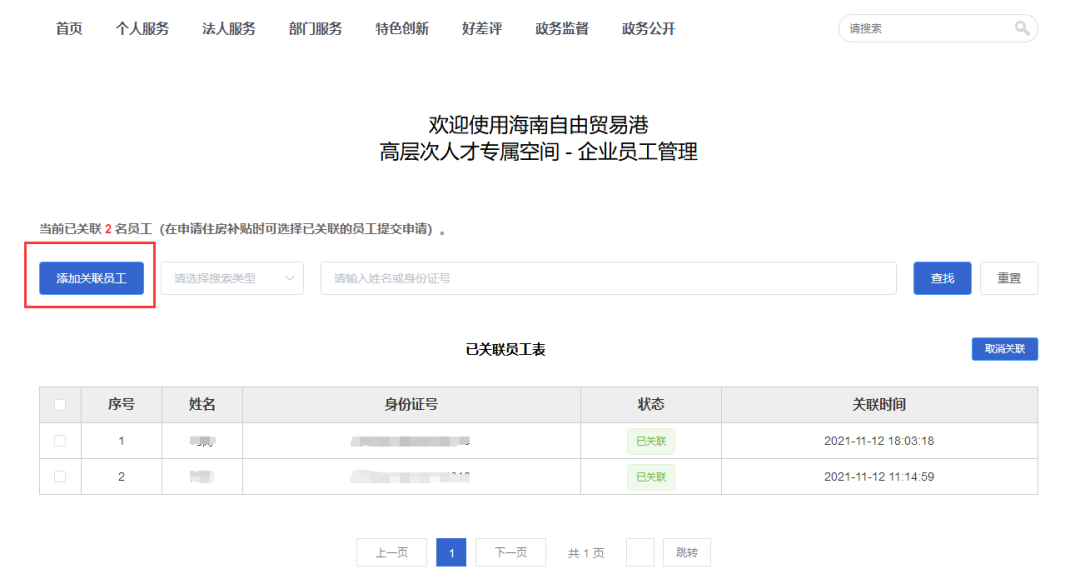Select page 1 in pagination
The height and width of the screenshot is (584, 1080).
(451, 552)
